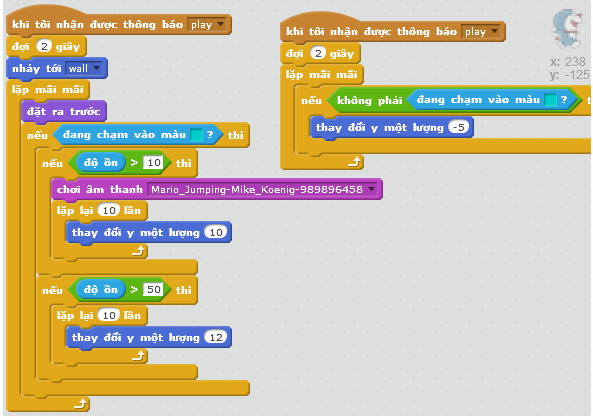This screenshot has height=418, width=593.
Task: Click the right lặp mãi mãi block
Action: pyautogui.click(x=322, y=74)
